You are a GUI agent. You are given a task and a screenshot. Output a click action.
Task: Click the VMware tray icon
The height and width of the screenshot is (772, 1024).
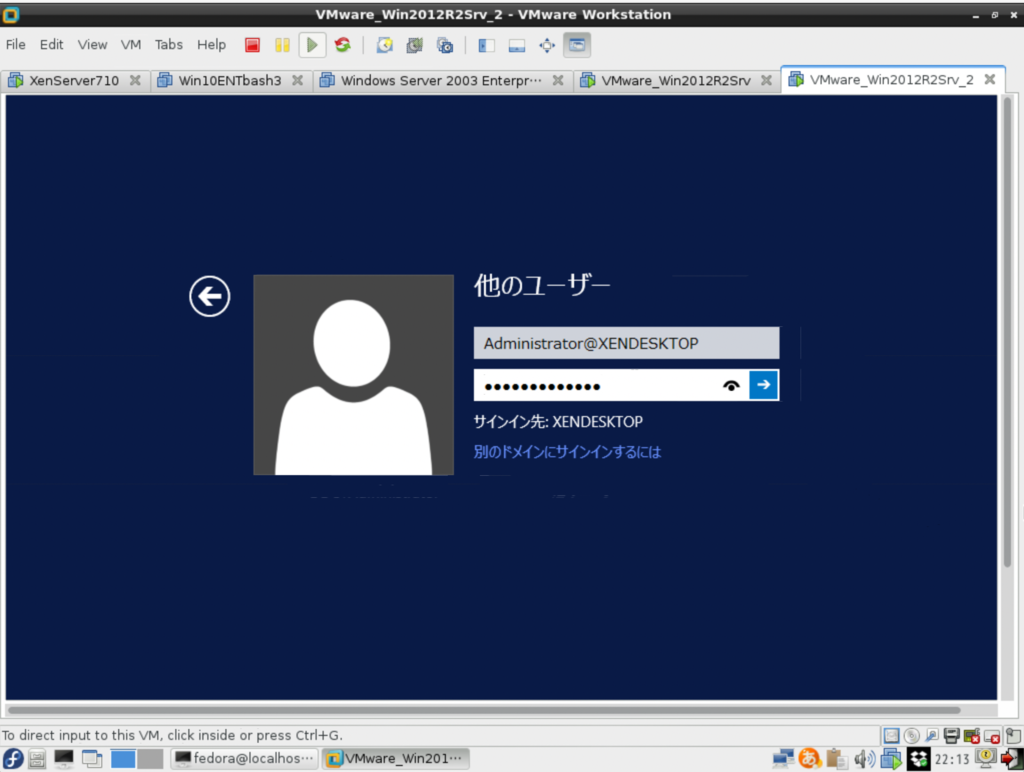(x=891, y=758)
